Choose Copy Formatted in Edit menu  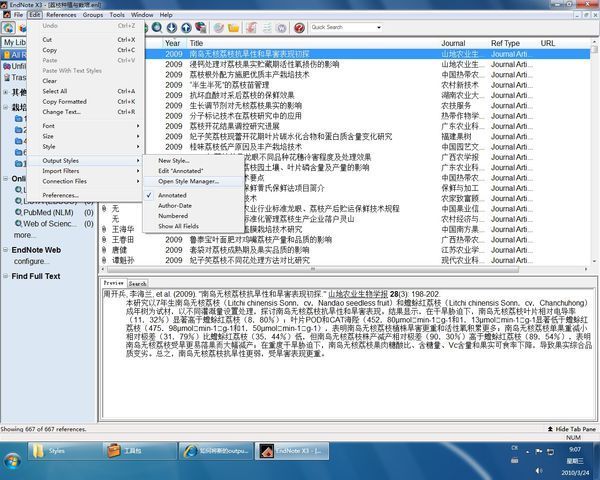coord(86,101)
